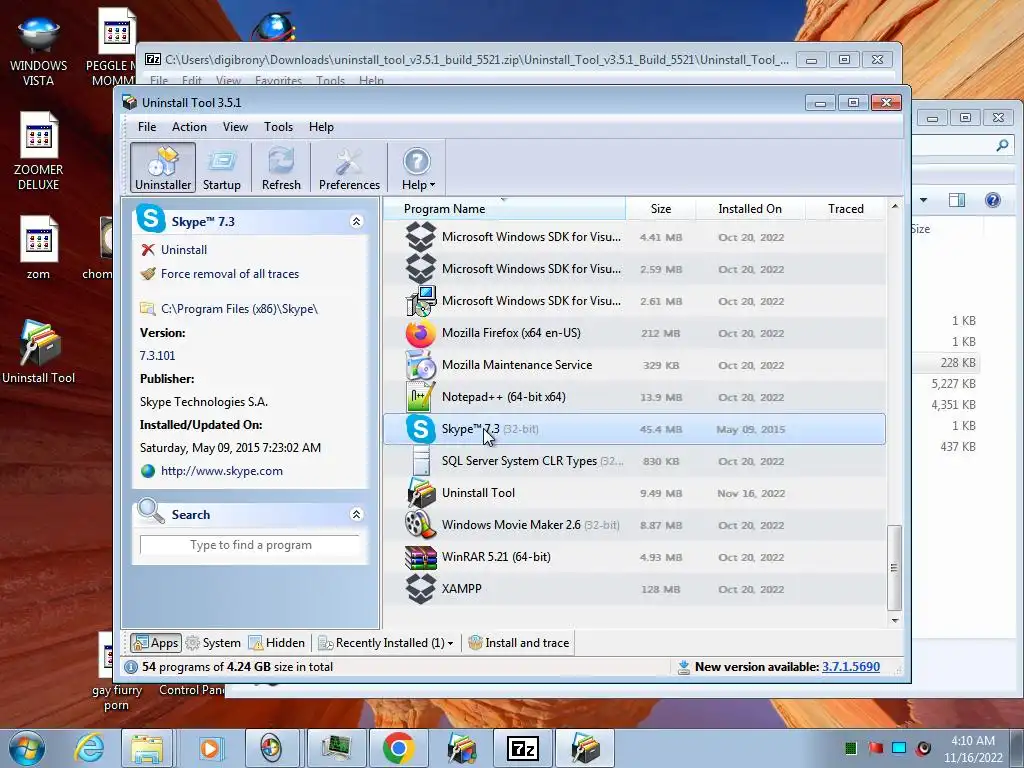The height and width of the screenshot is (768, 1024).
Task: Collapse the Skype details panel
Action: point(357,221)
